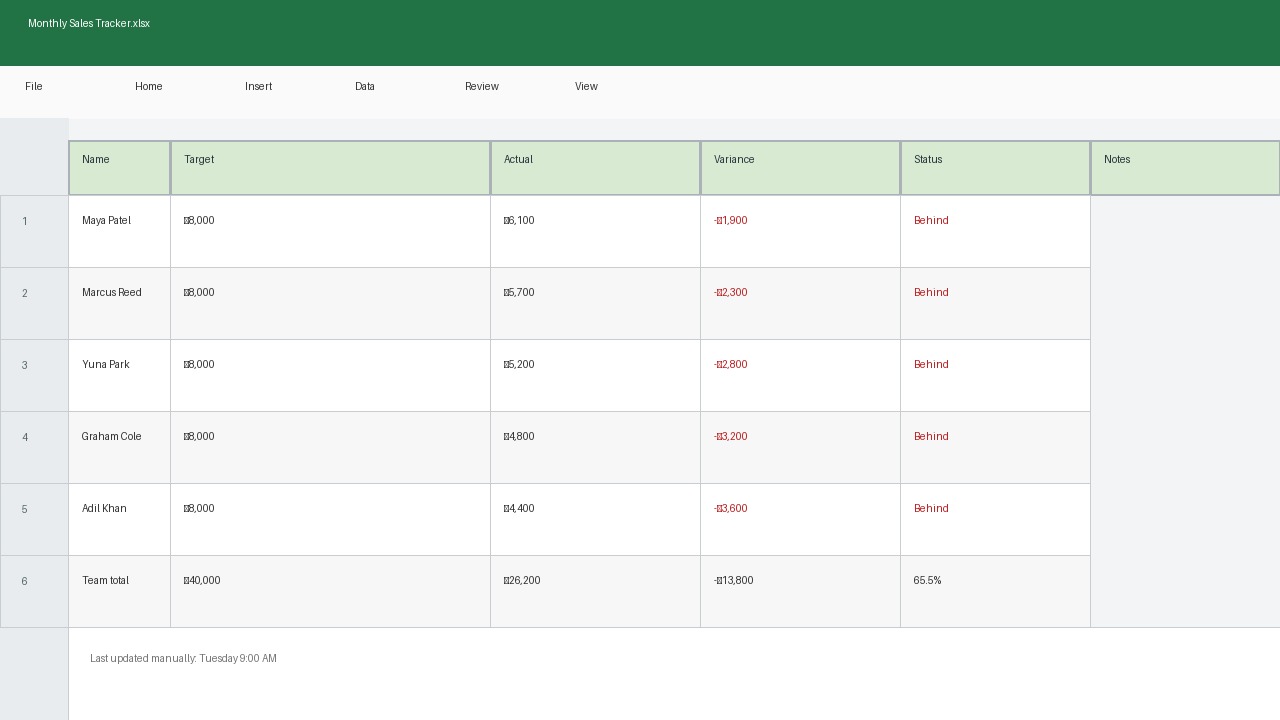This screenshot has width=1280, height=720.
Task: Select row header 6
Action: tap(34, 592)
